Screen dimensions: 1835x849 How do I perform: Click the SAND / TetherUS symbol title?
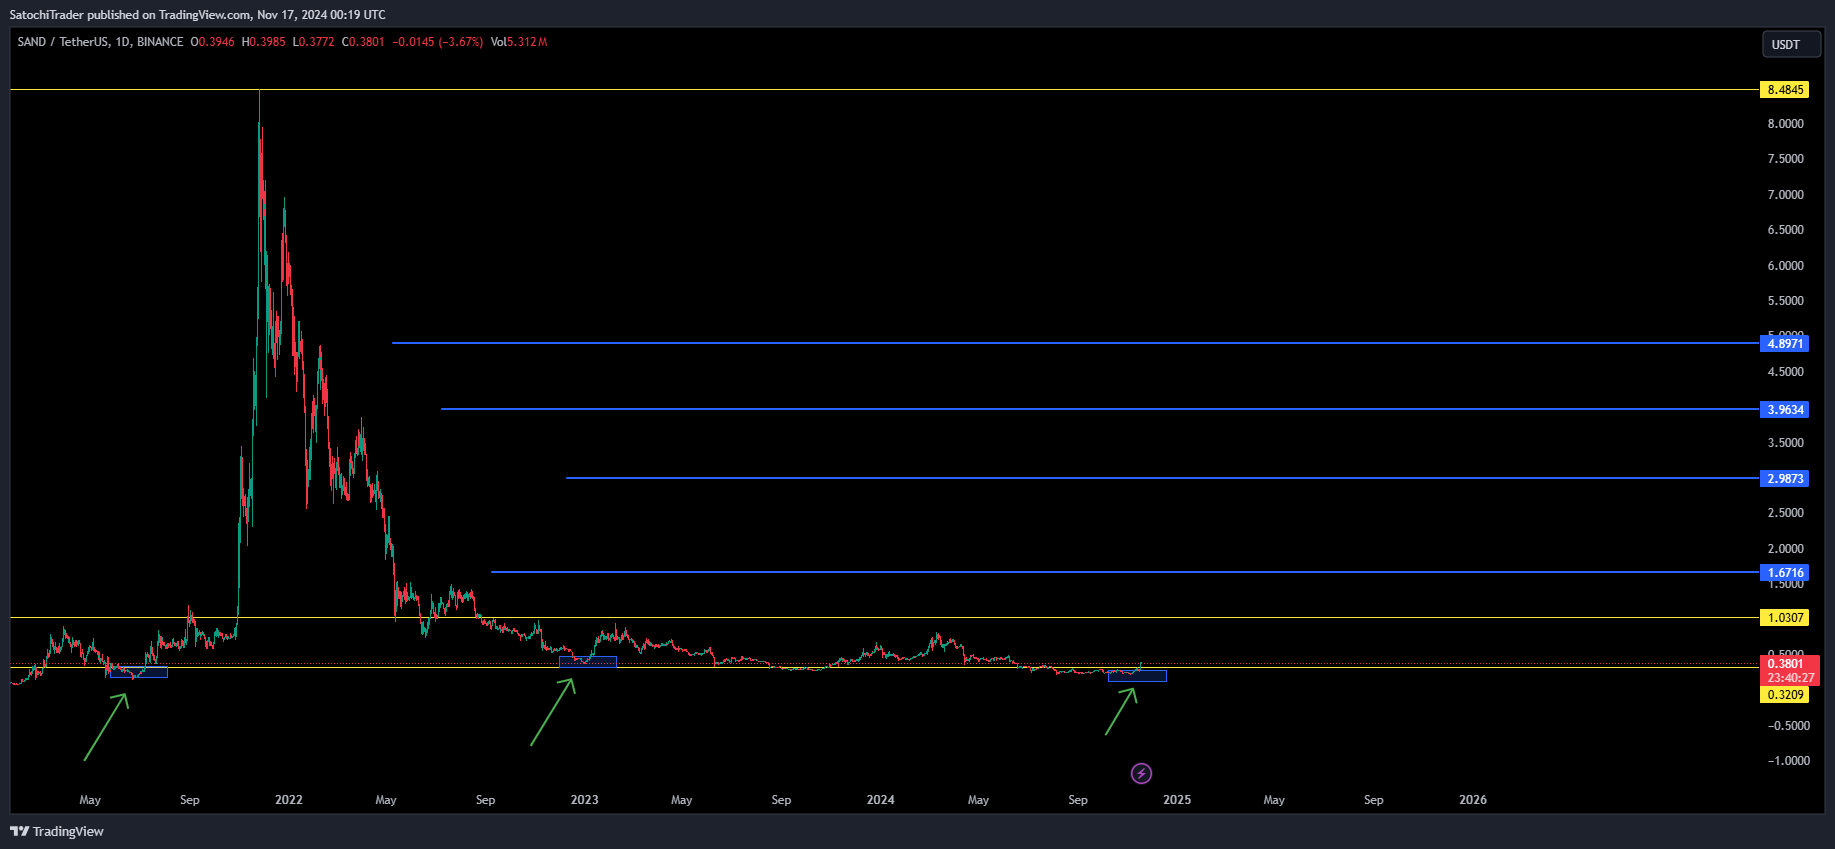(100, 42)
